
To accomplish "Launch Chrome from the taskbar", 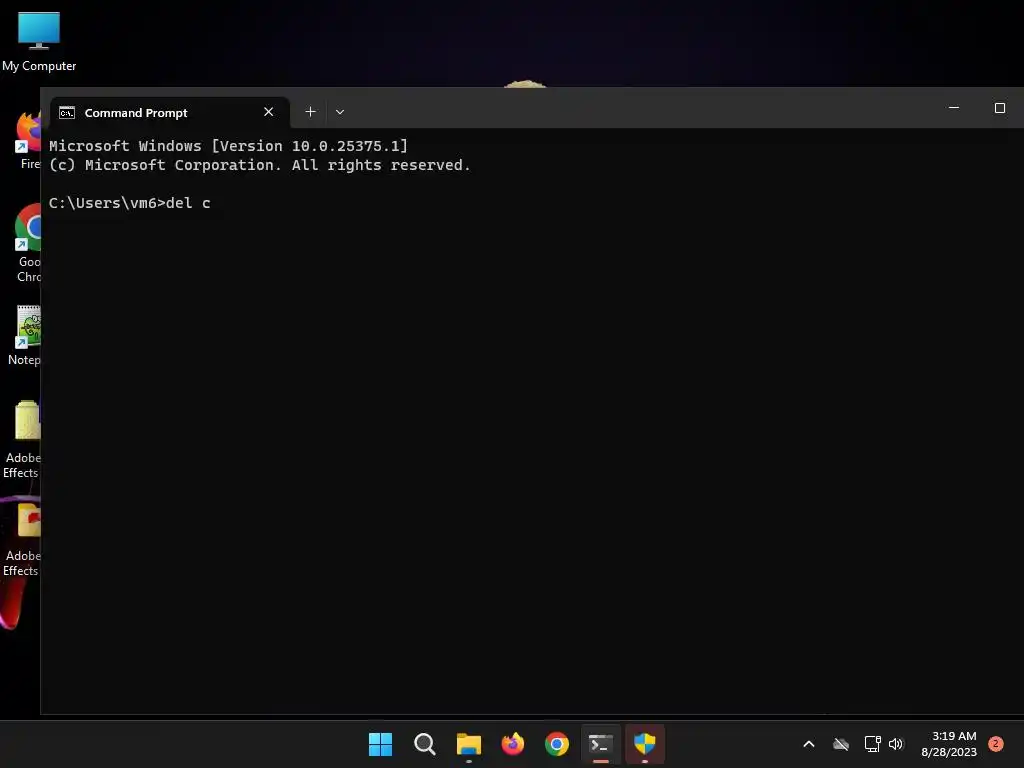I will pyautogui.click(x=556, y=744).
